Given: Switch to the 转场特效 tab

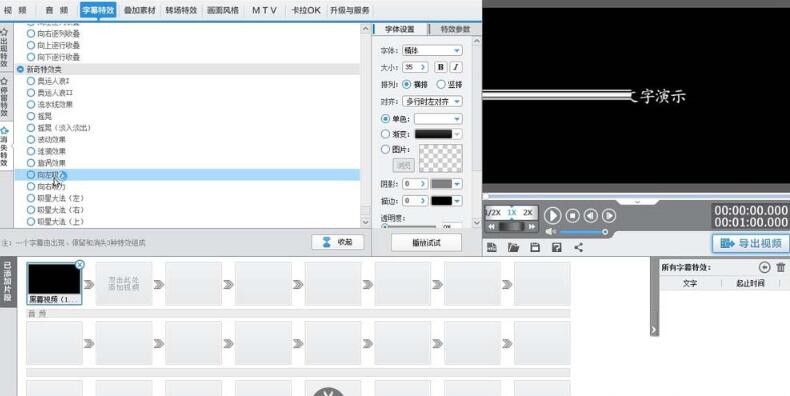Looking at the screenshot, I should tap(181, 10).
